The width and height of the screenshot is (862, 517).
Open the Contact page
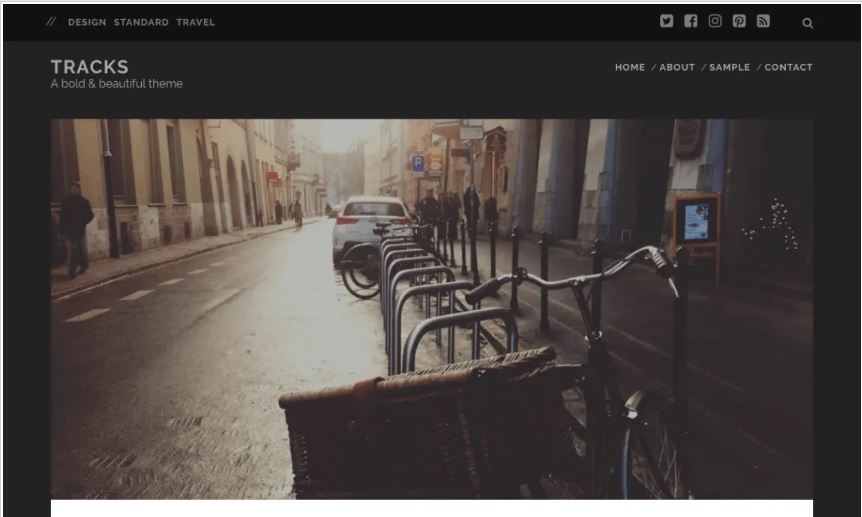(788, 67)
